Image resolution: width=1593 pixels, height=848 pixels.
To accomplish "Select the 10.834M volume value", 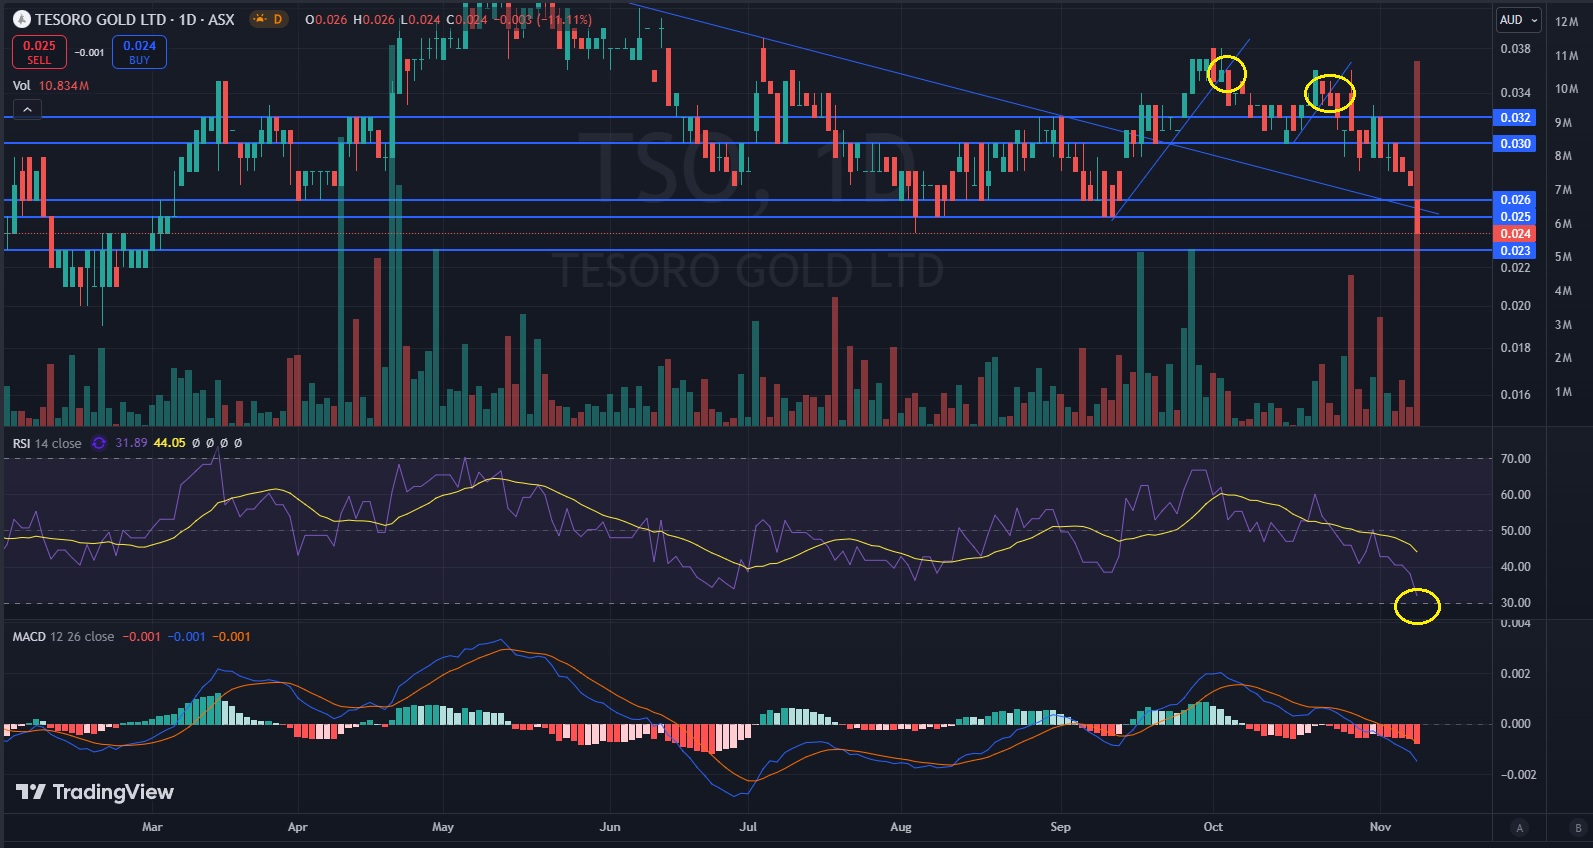I will coord(64,85).
